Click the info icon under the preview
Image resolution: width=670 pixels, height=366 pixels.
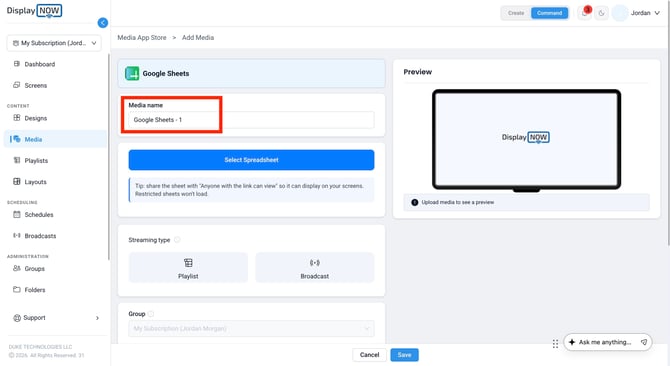[x=414, y=202]
